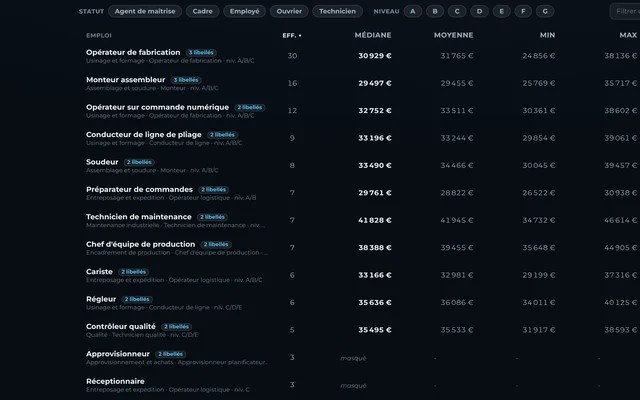Sort by the MOYENNE column header
The width and height of the screenshot is (640, 400).
[x=453, y=35]
